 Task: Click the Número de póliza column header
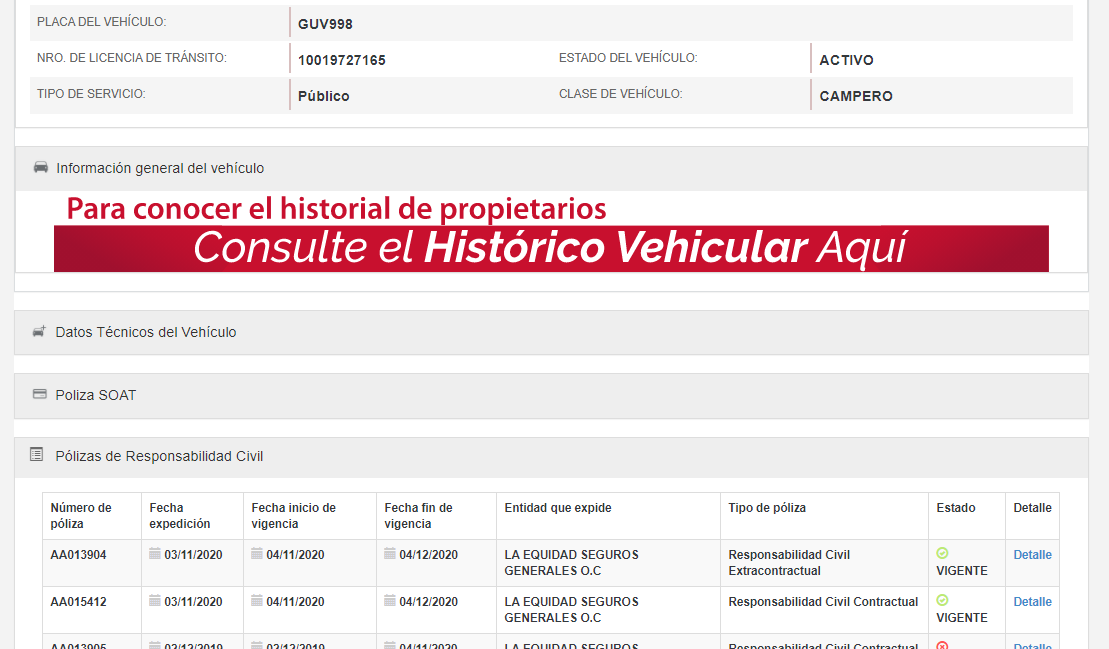(81, 515)
